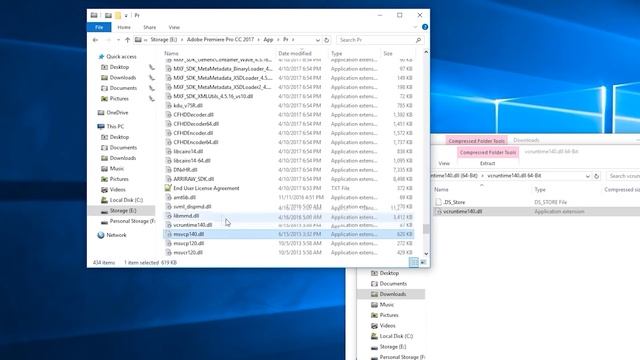Select the ARRIRAW_SDK.dll file
The width and height of the screenshot is (640, 360).
click(193, 179)
